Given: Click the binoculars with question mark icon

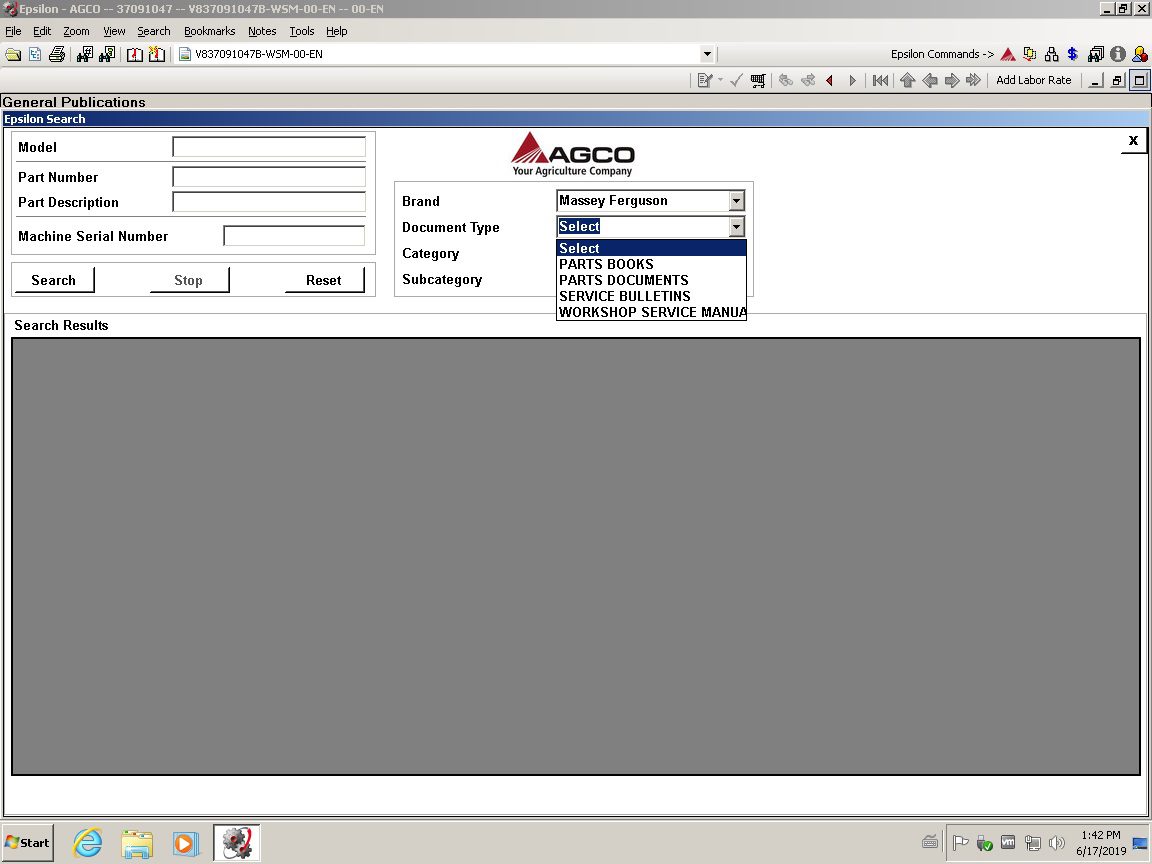Looking at the screenshot, I should point(107,54).
